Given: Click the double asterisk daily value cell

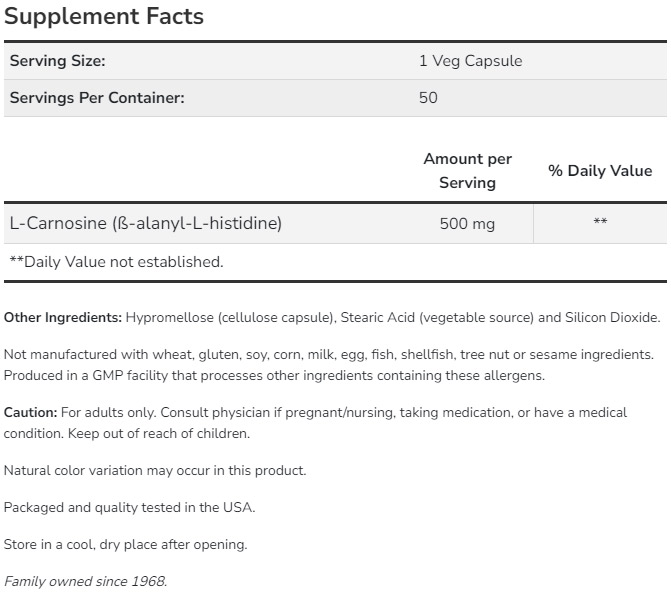Looking at the screenshot, I should pyautogui.click(x=600, y=223).
